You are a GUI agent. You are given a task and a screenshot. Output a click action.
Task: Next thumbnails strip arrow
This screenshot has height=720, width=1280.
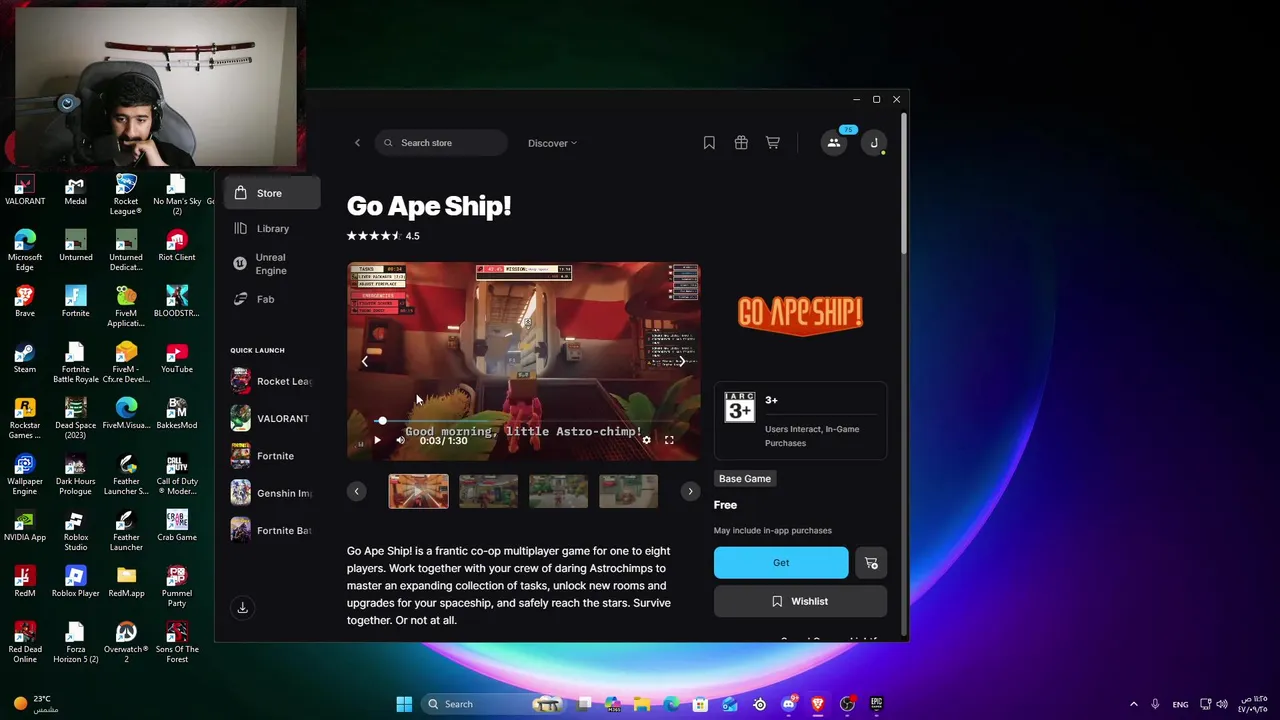pos(690,491)
